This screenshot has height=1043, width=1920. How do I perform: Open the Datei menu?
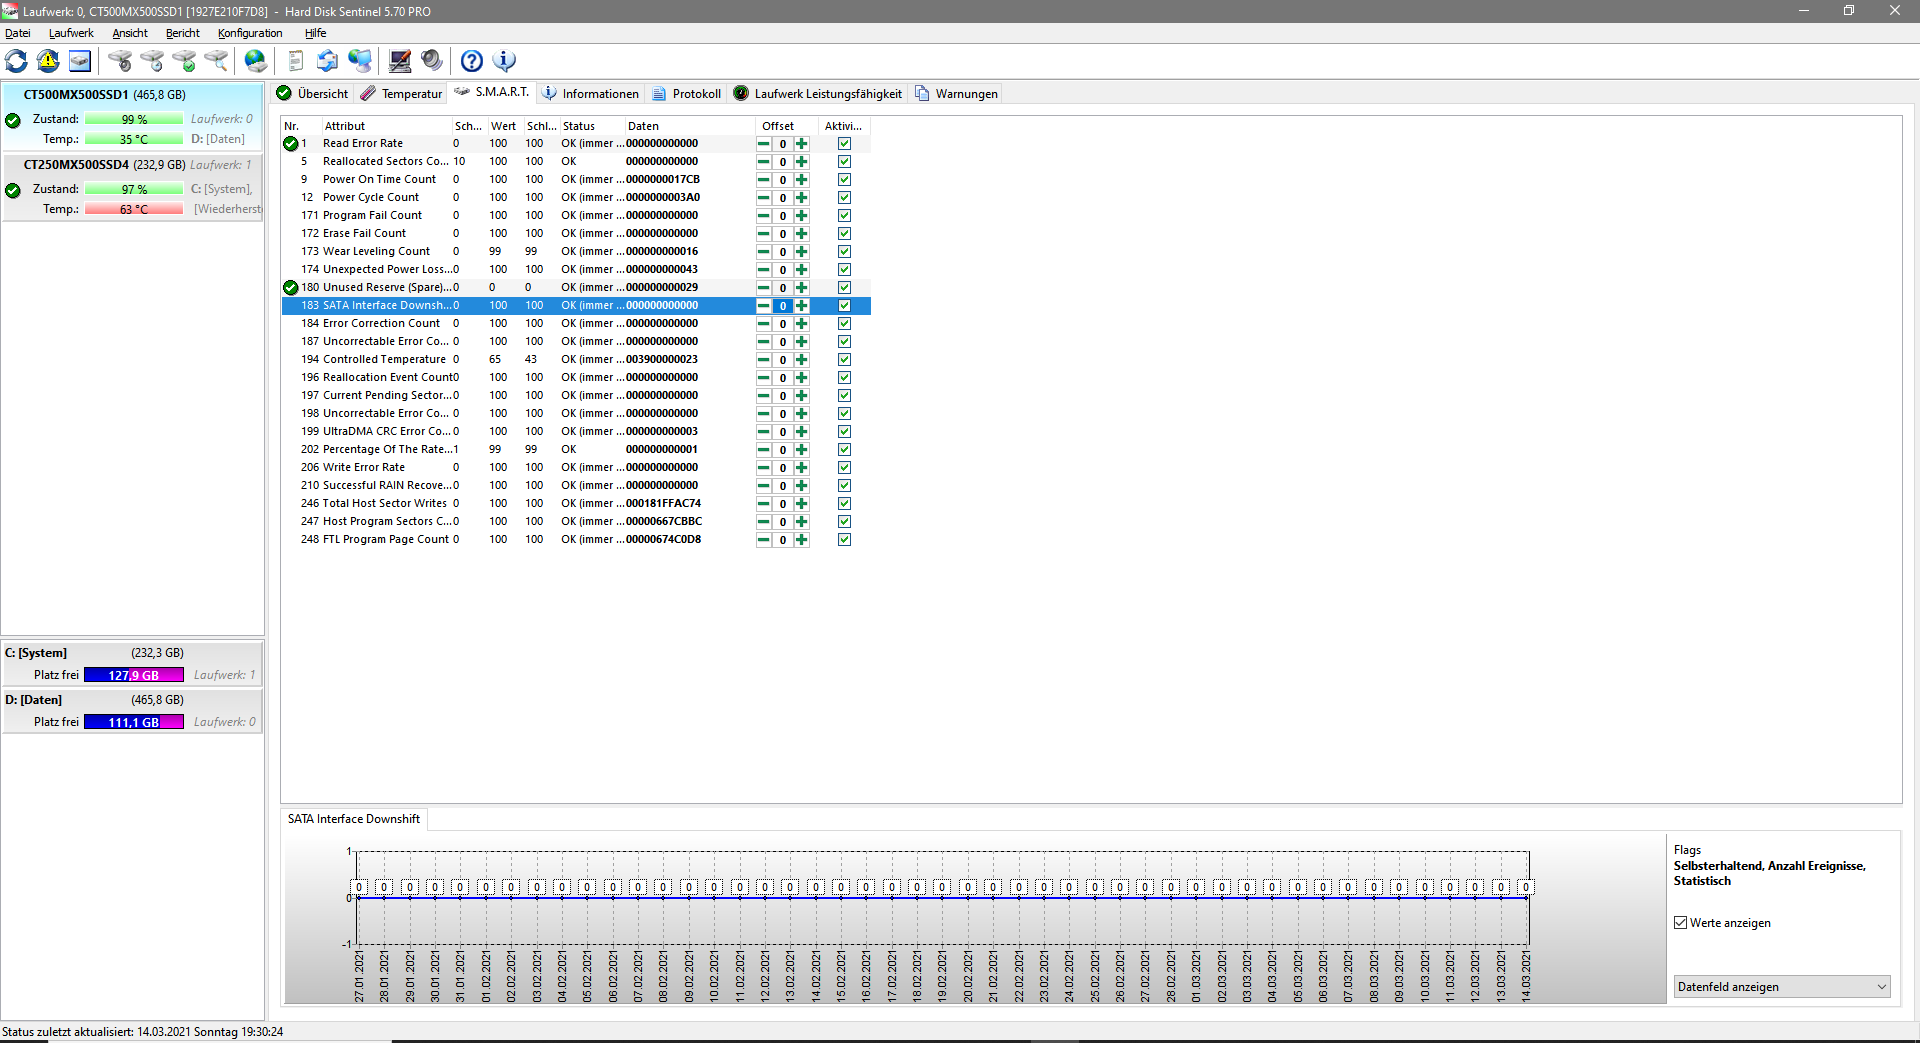[x=18, y=33]
